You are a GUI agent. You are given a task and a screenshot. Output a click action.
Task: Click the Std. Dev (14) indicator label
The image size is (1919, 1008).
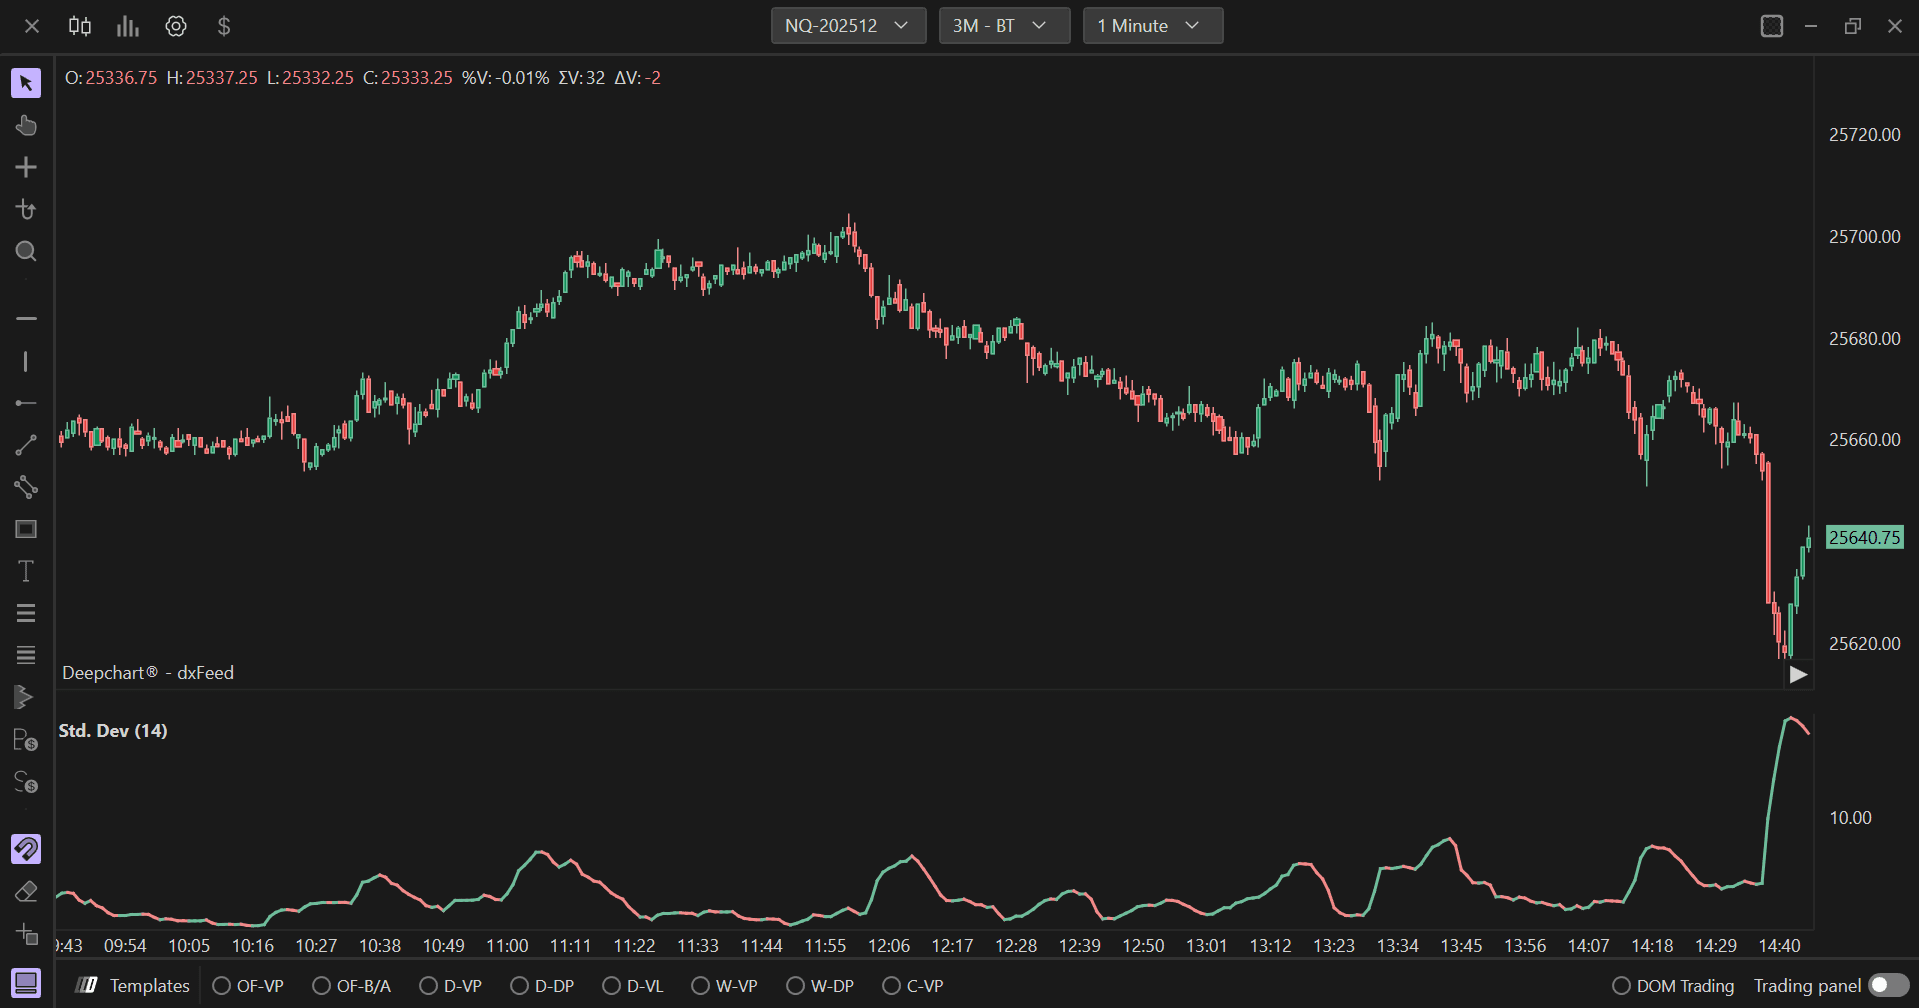(113, 731)
